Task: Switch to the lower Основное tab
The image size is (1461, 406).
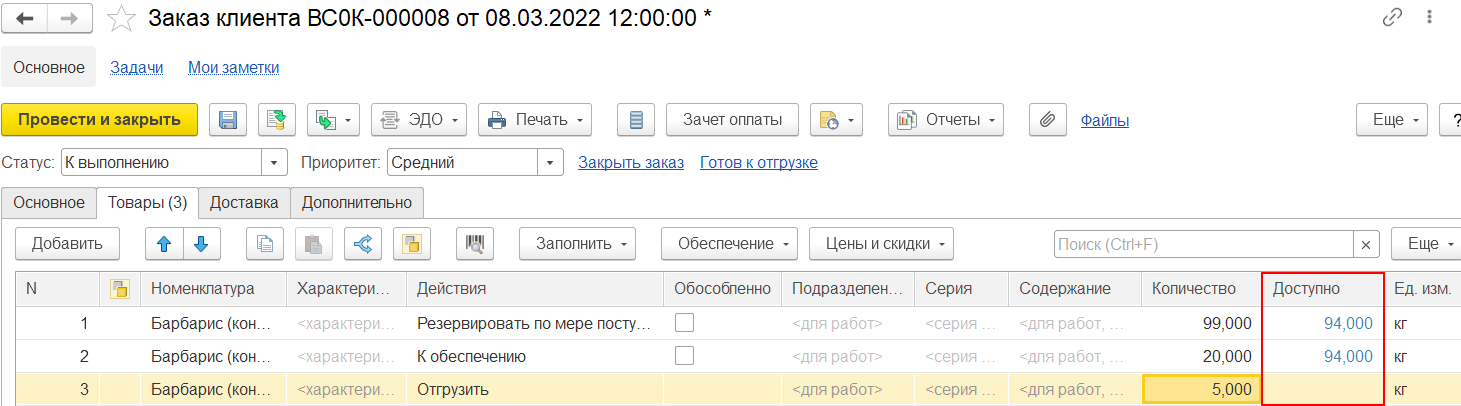Action: click(x=49, y=202)
